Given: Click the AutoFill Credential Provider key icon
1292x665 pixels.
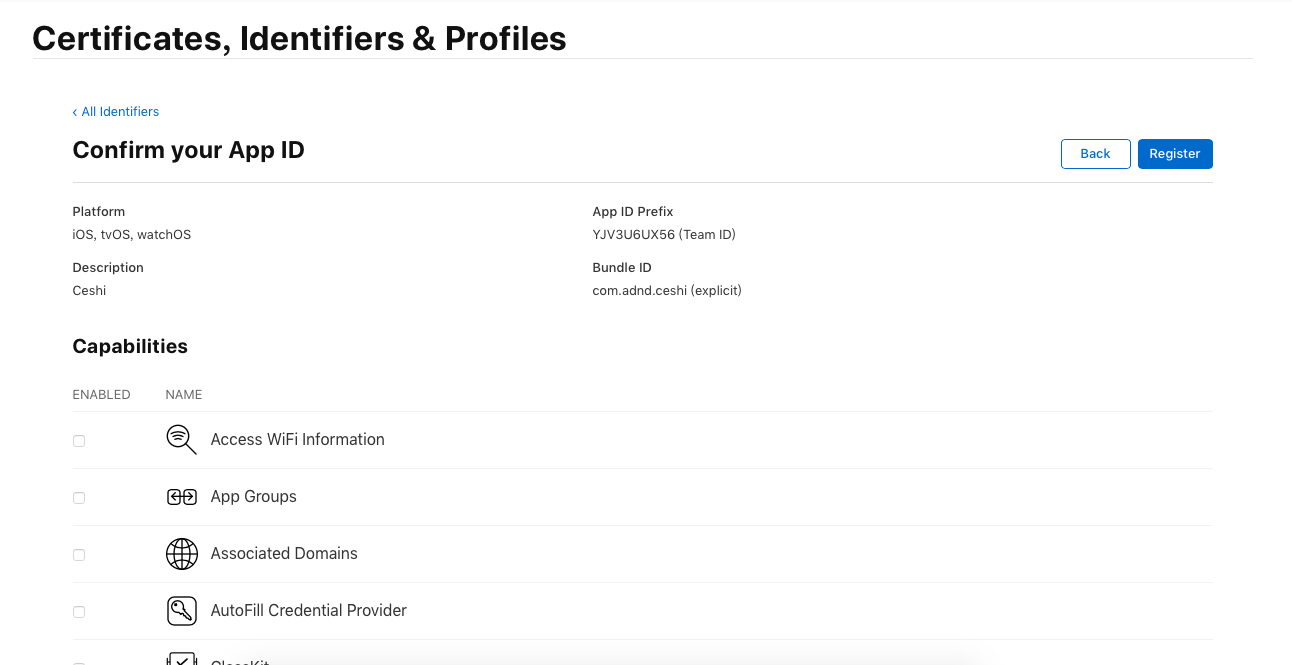Looking at the screenshot, I should tap(181, 611).
